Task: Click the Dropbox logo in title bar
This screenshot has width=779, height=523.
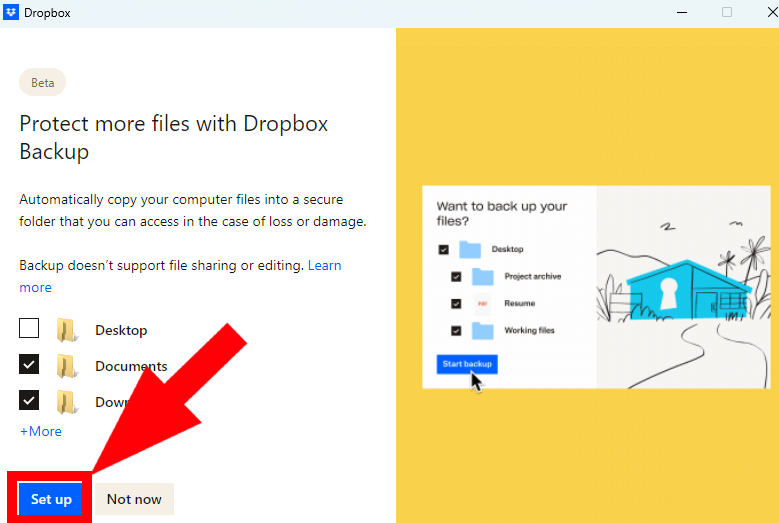Action: click(11, 12)
